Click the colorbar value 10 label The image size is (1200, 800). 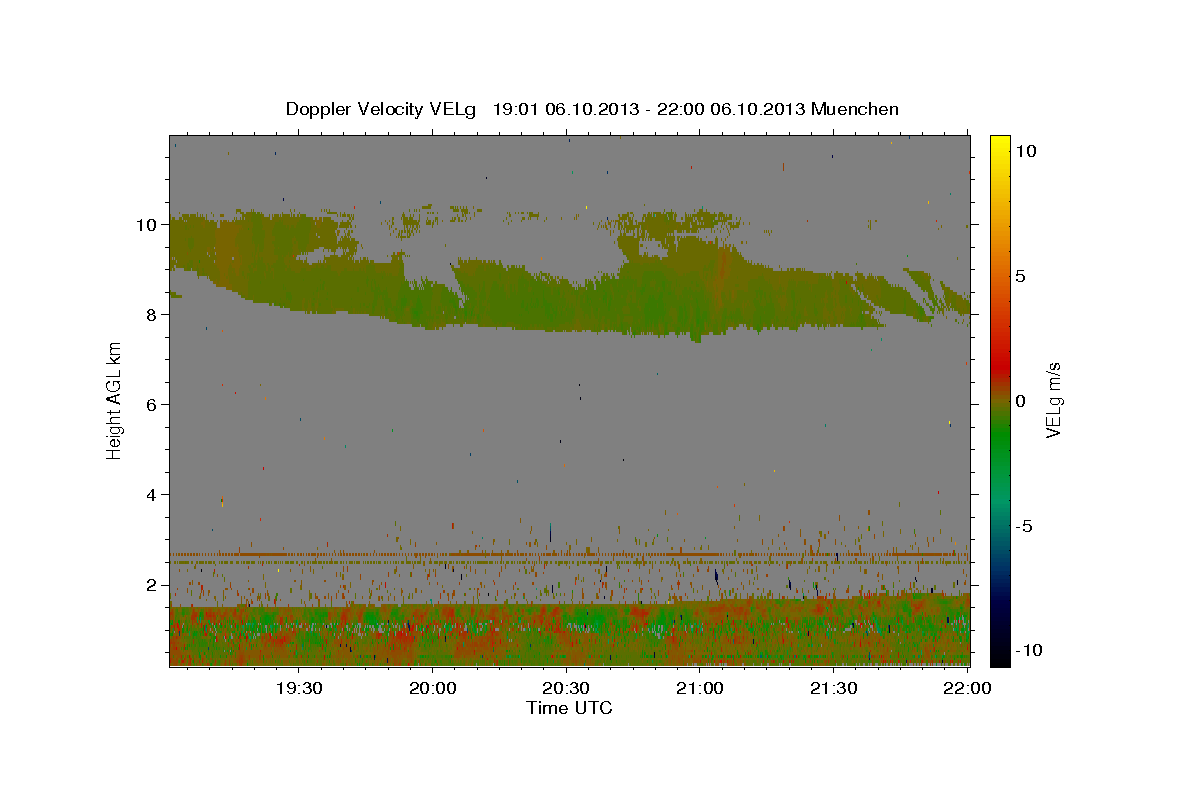1027,150
